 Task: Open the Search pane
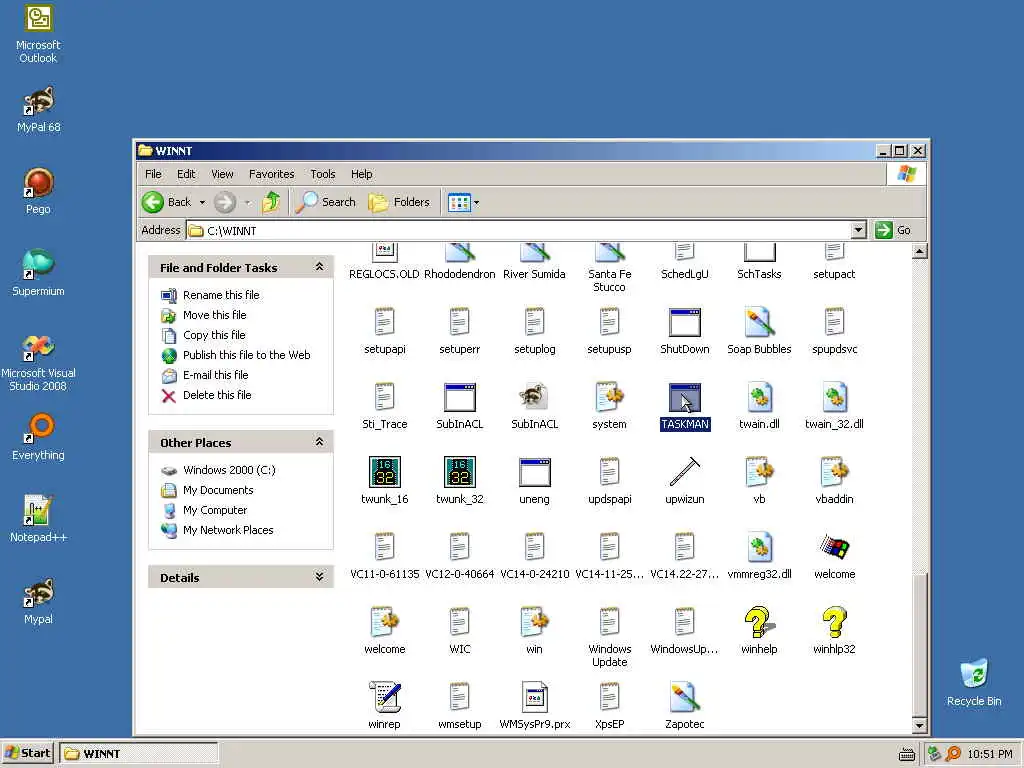pyautogui.click(x=325, y=202)
